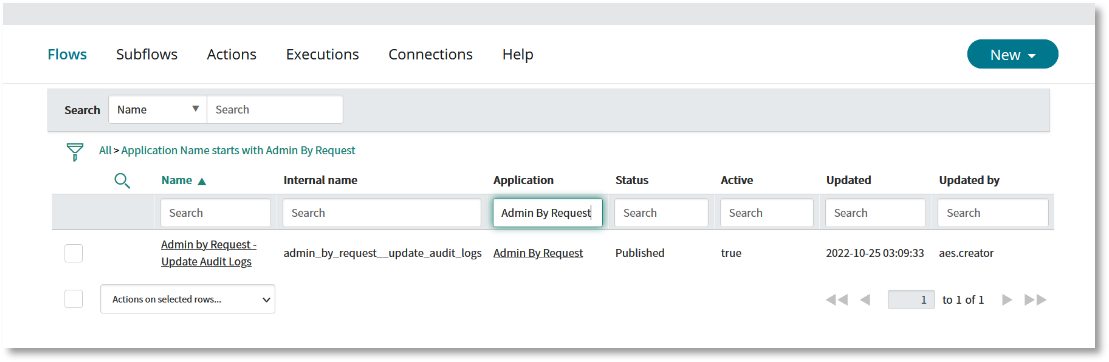The image size is (1109, 362).
Task: Sort by the Active column header
Action: point(737,180)
